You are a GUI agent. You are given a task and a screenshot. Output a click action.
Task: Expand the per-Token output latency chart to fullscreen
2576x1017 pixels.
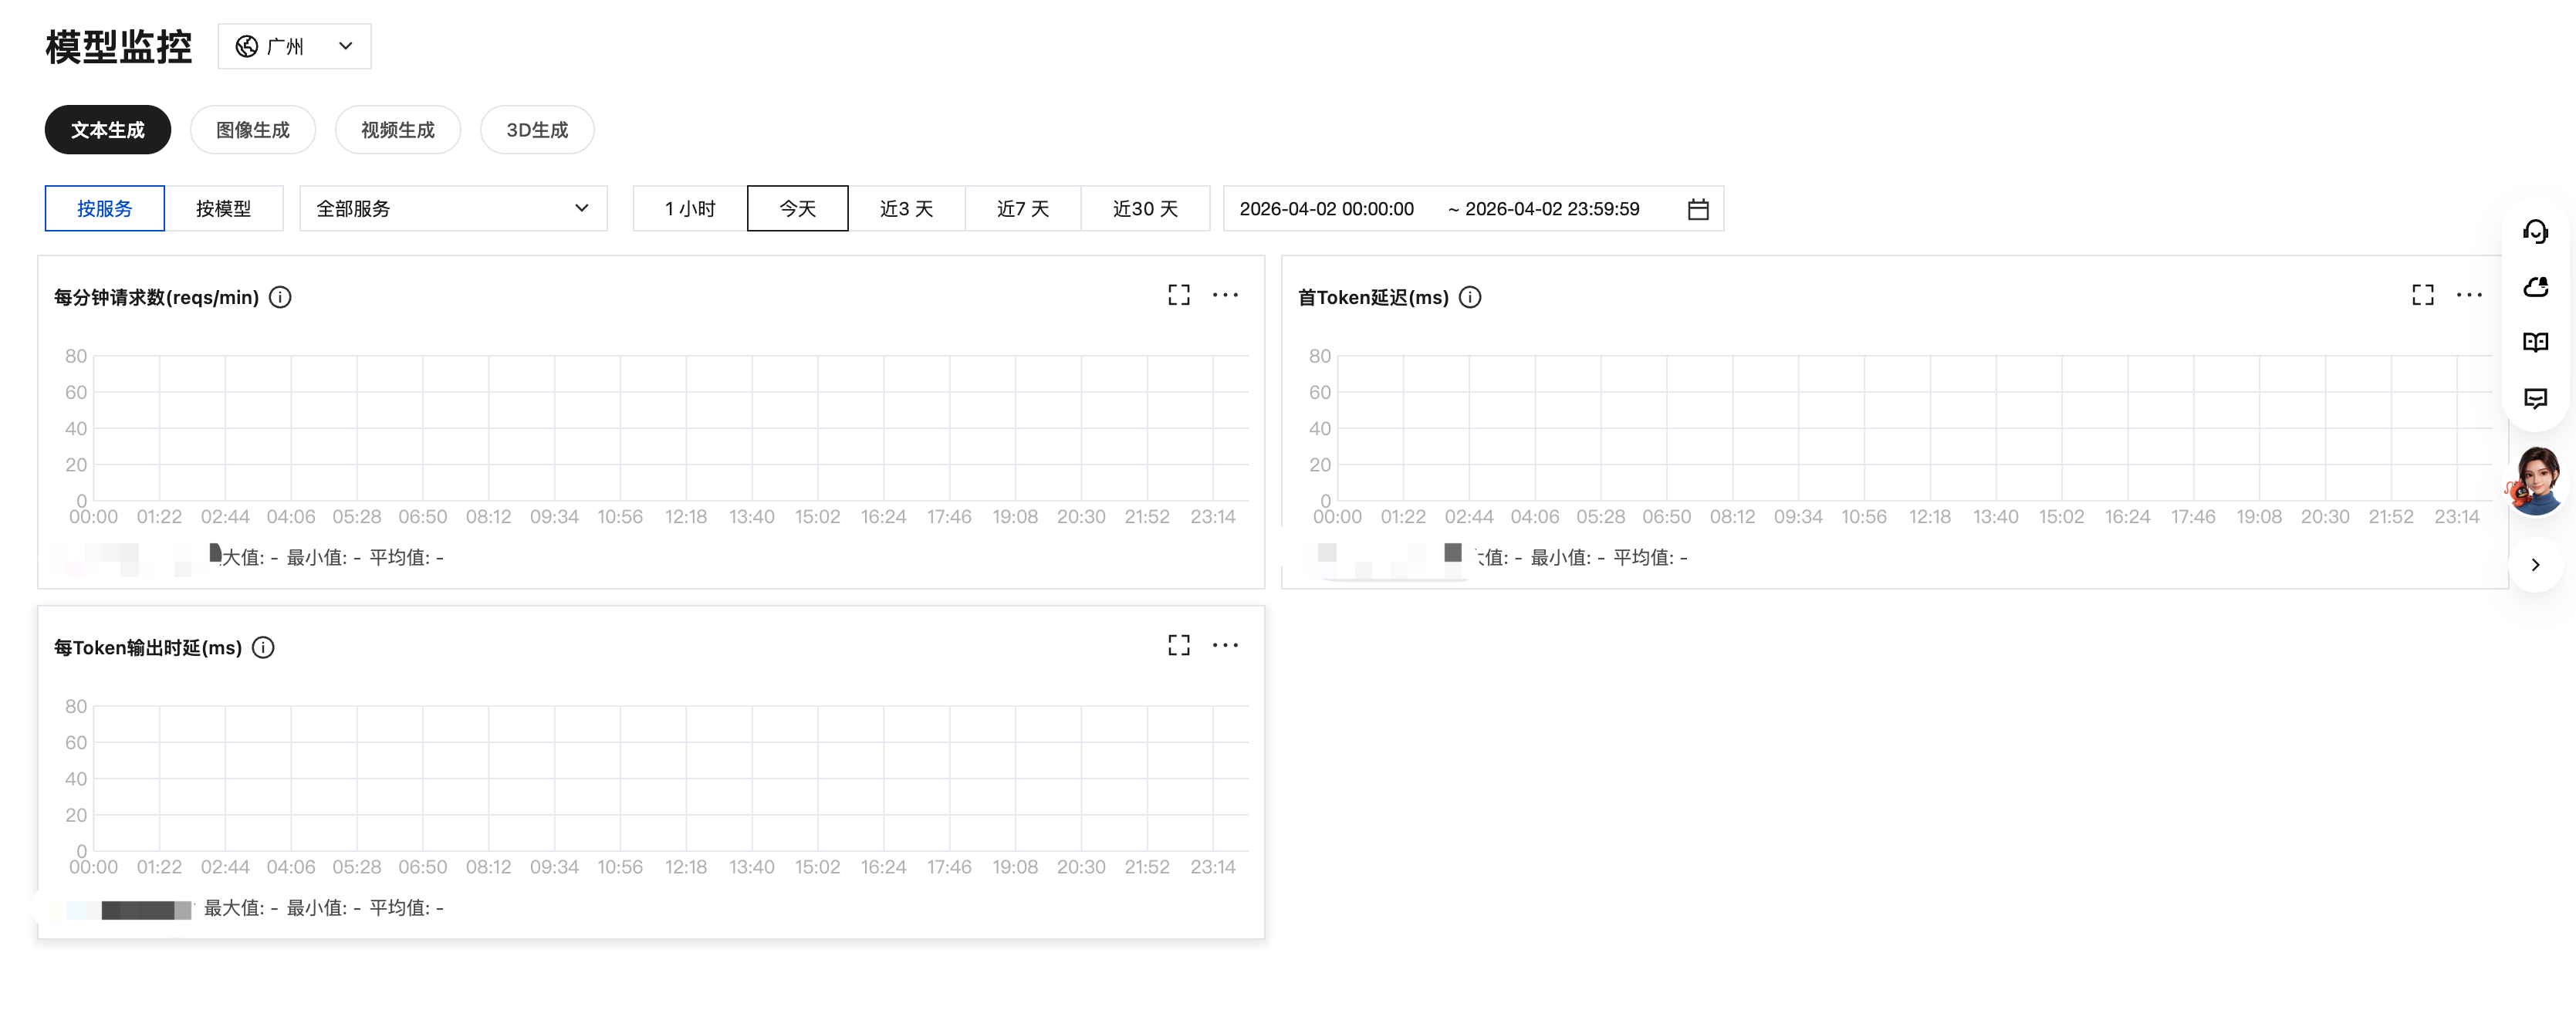click(1178, 645)
